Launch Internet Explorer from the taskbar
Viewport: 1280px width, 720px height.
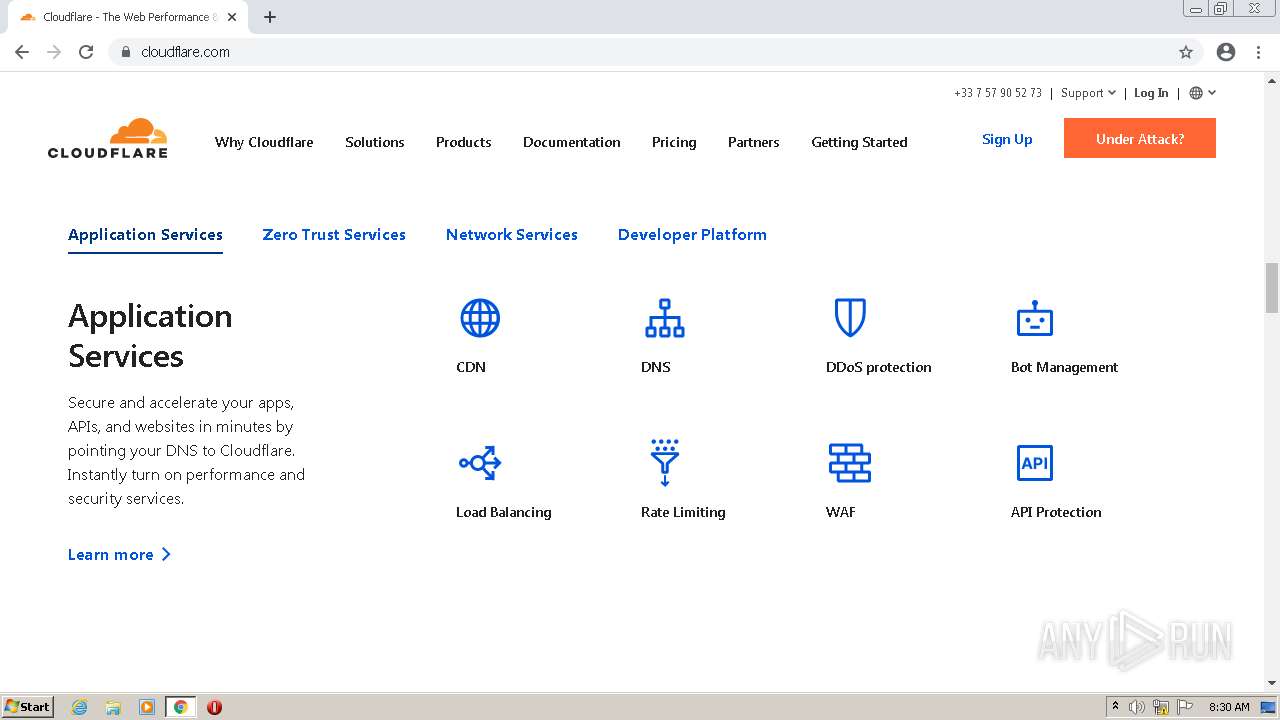79,707
